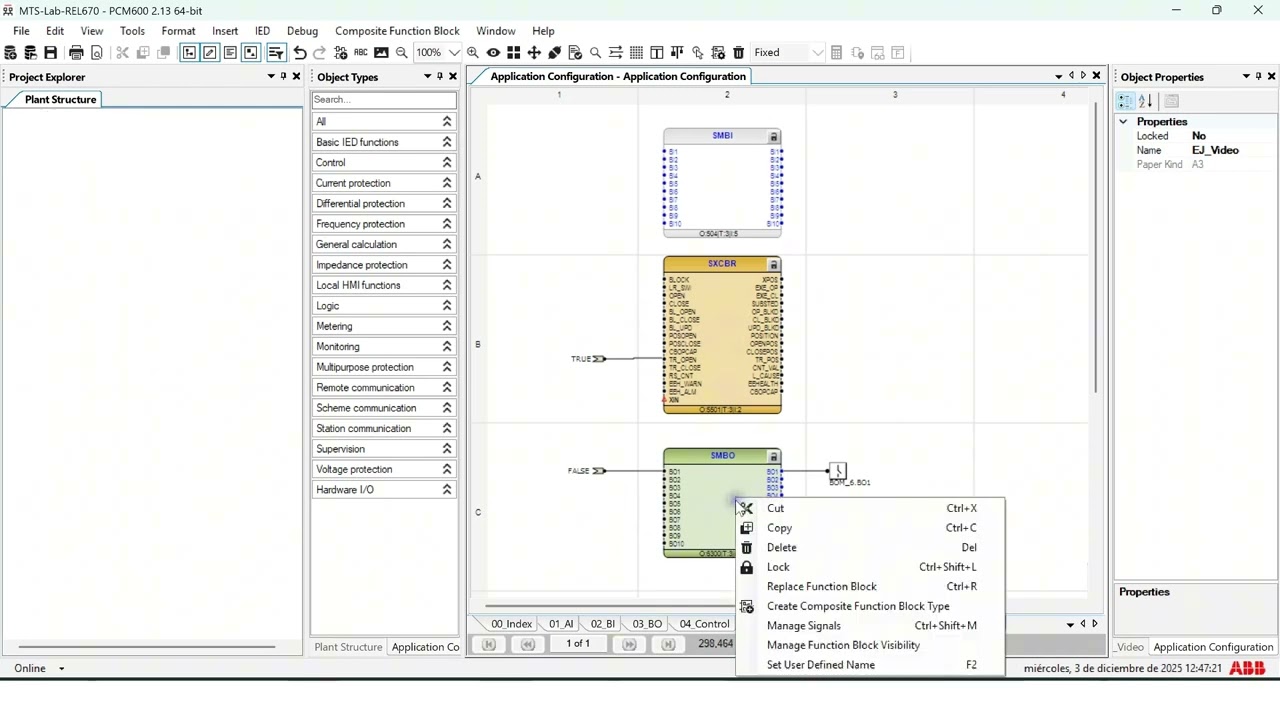
Task: Click lock icon on SMBI block
Action: [773, 137]
